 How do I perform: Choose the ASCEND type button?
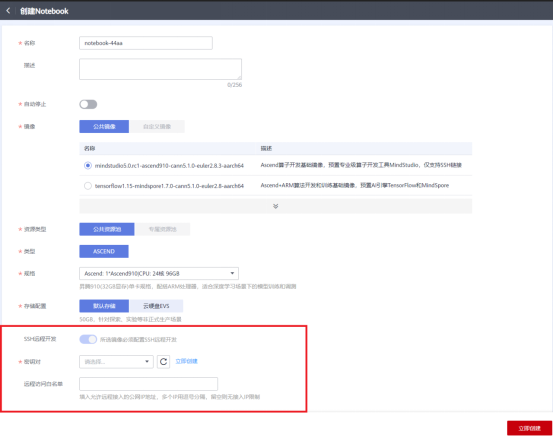(104, 251)
